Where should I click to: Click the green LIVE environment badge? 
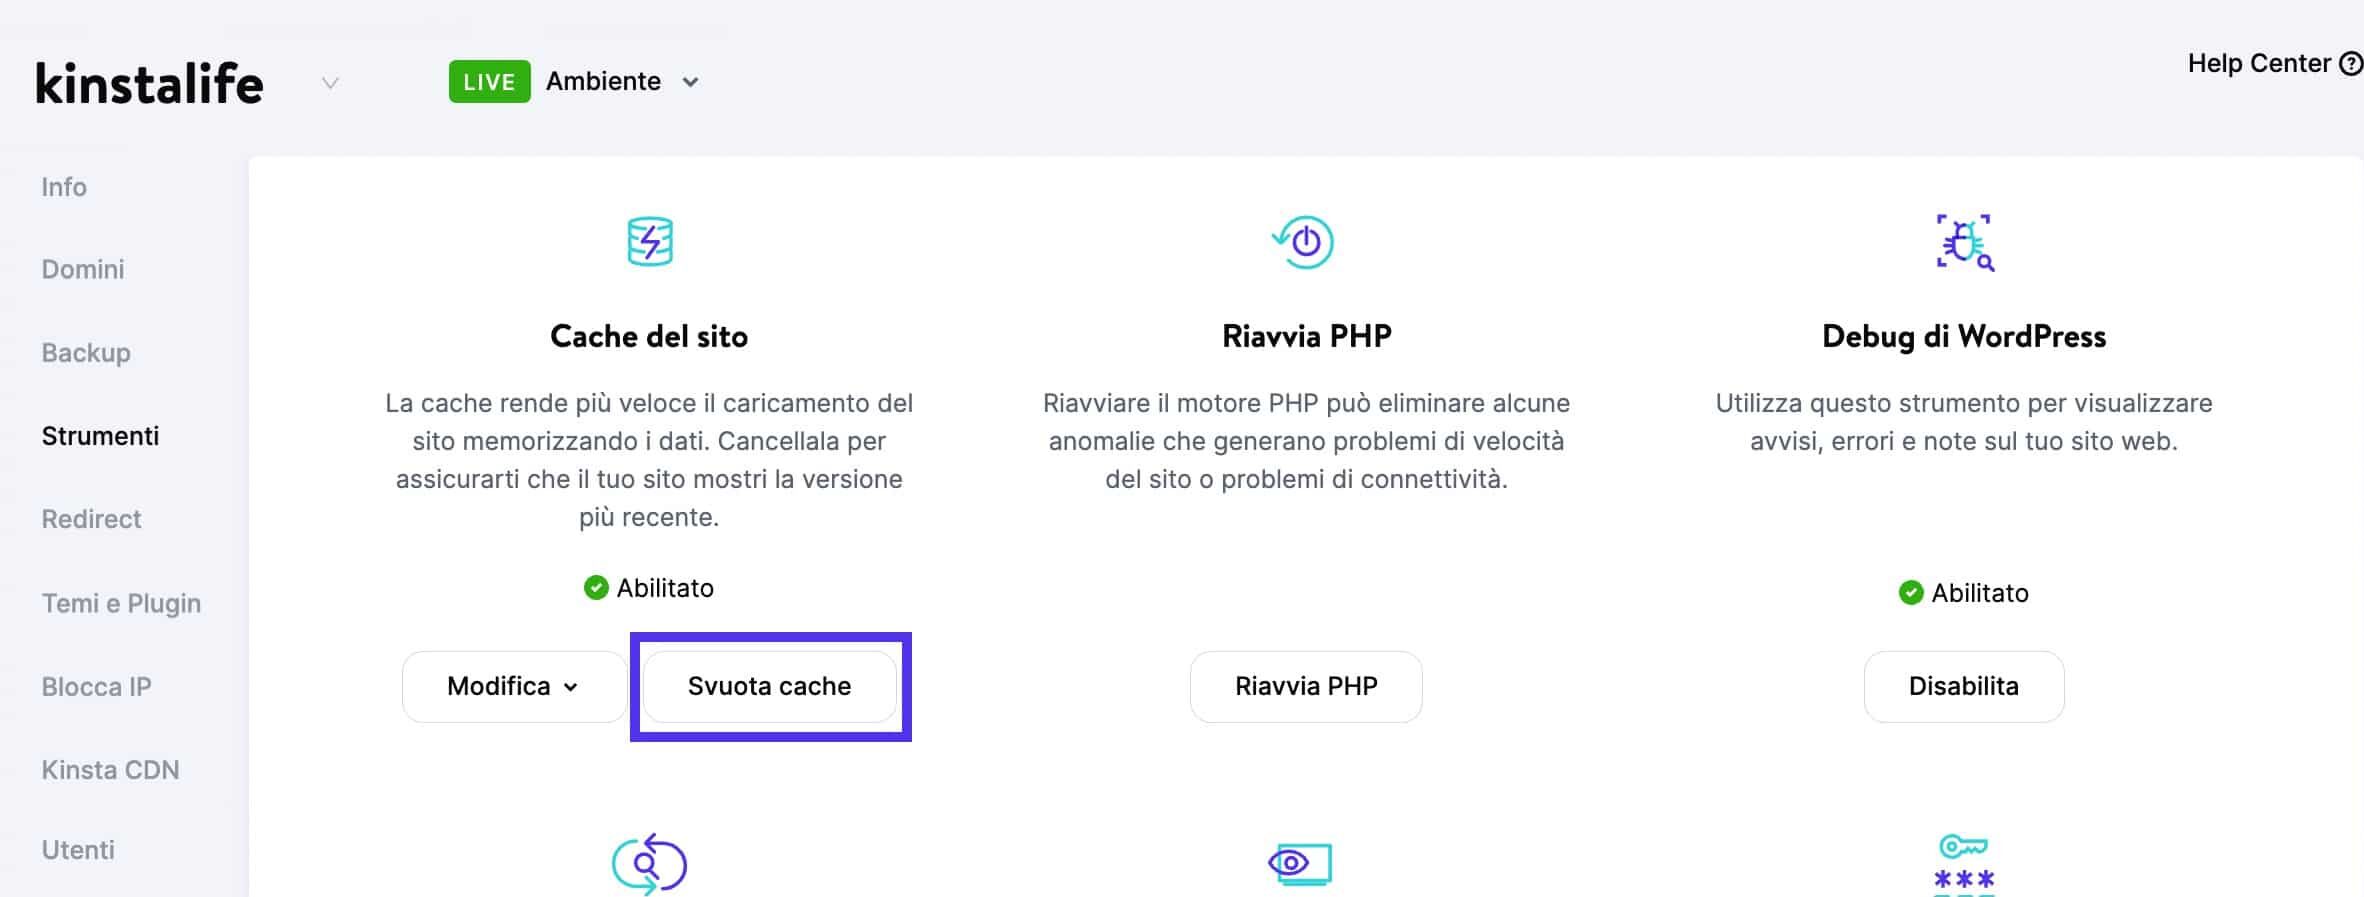(x=489, y=81)
